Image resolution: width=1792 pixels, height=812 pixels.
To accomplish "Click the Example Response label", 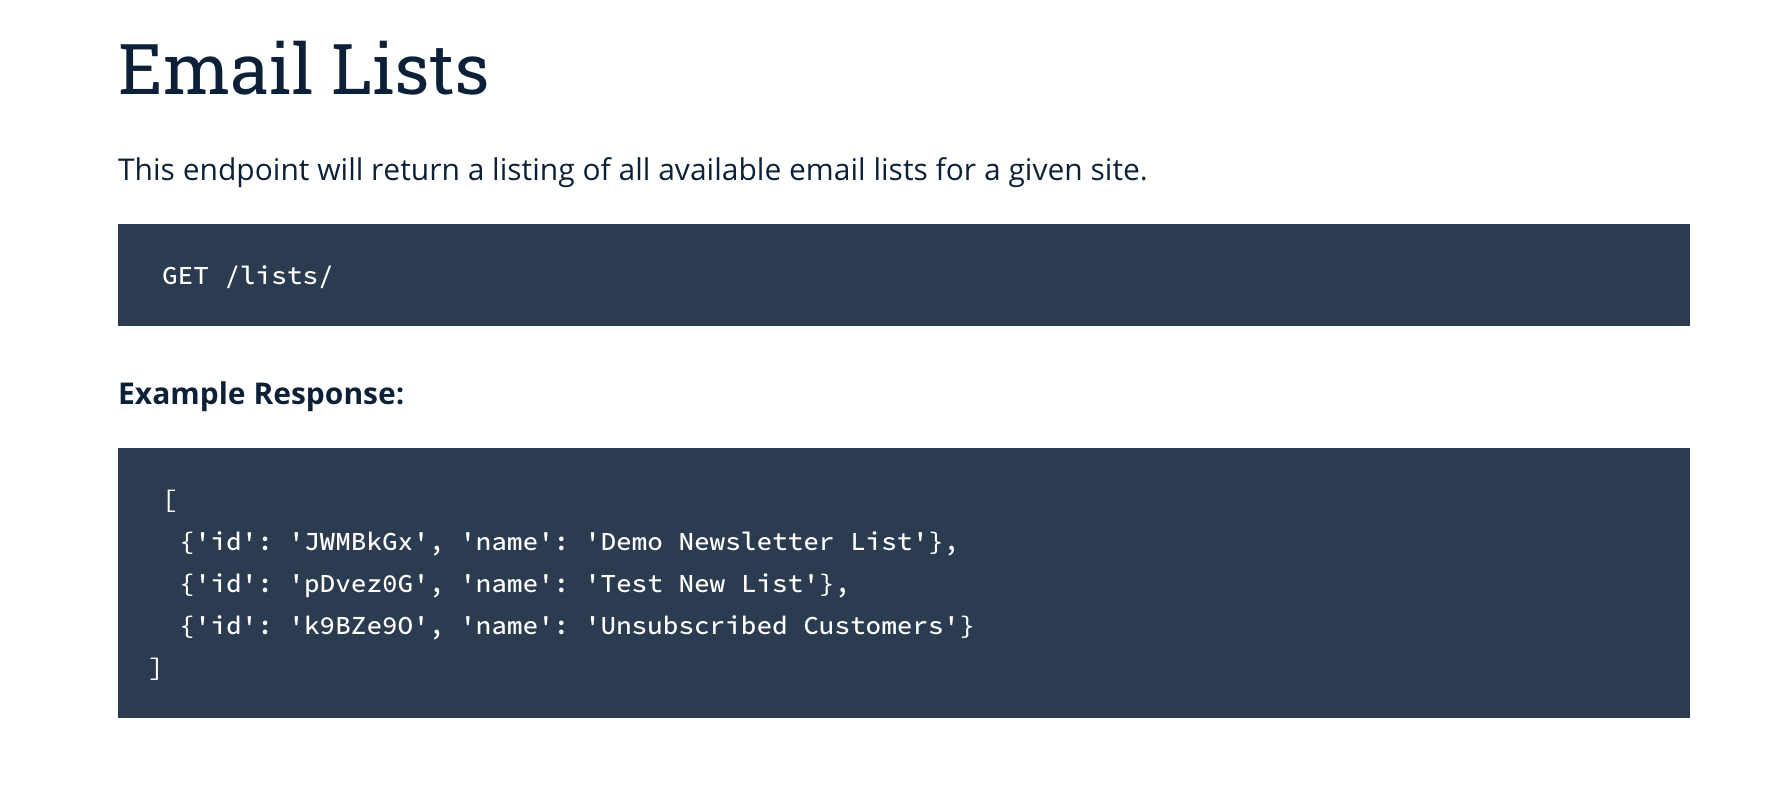I will click(261, 394).
